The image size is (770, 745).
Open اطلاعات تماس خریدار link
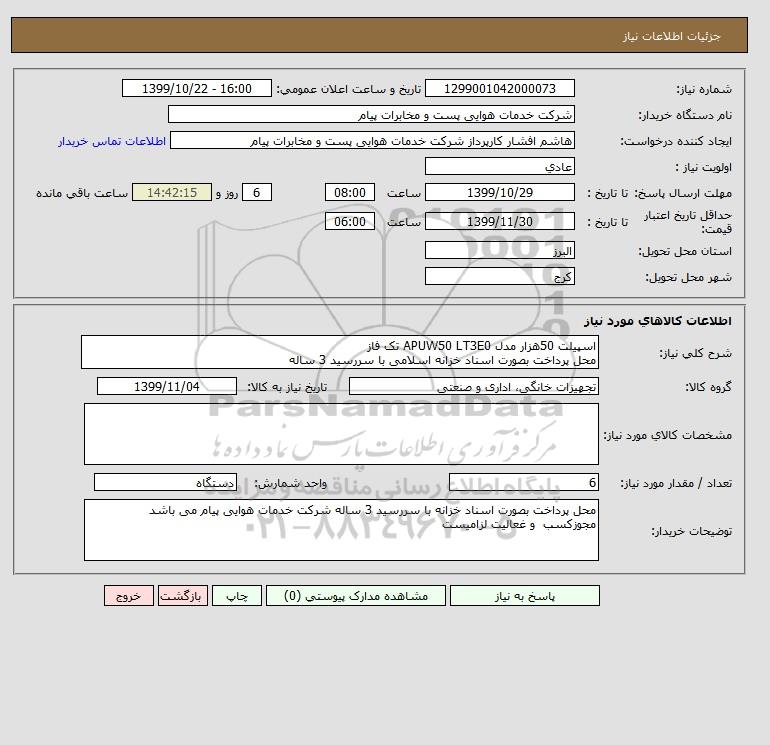coord(112,141)
